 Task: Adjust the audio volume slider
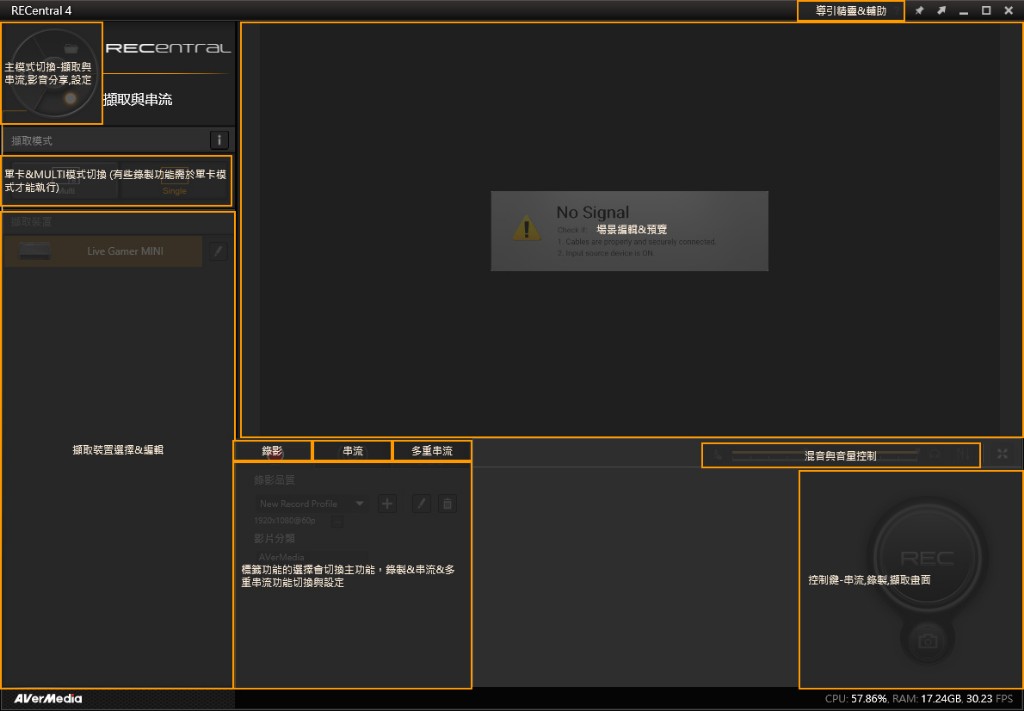pos(824,455)
